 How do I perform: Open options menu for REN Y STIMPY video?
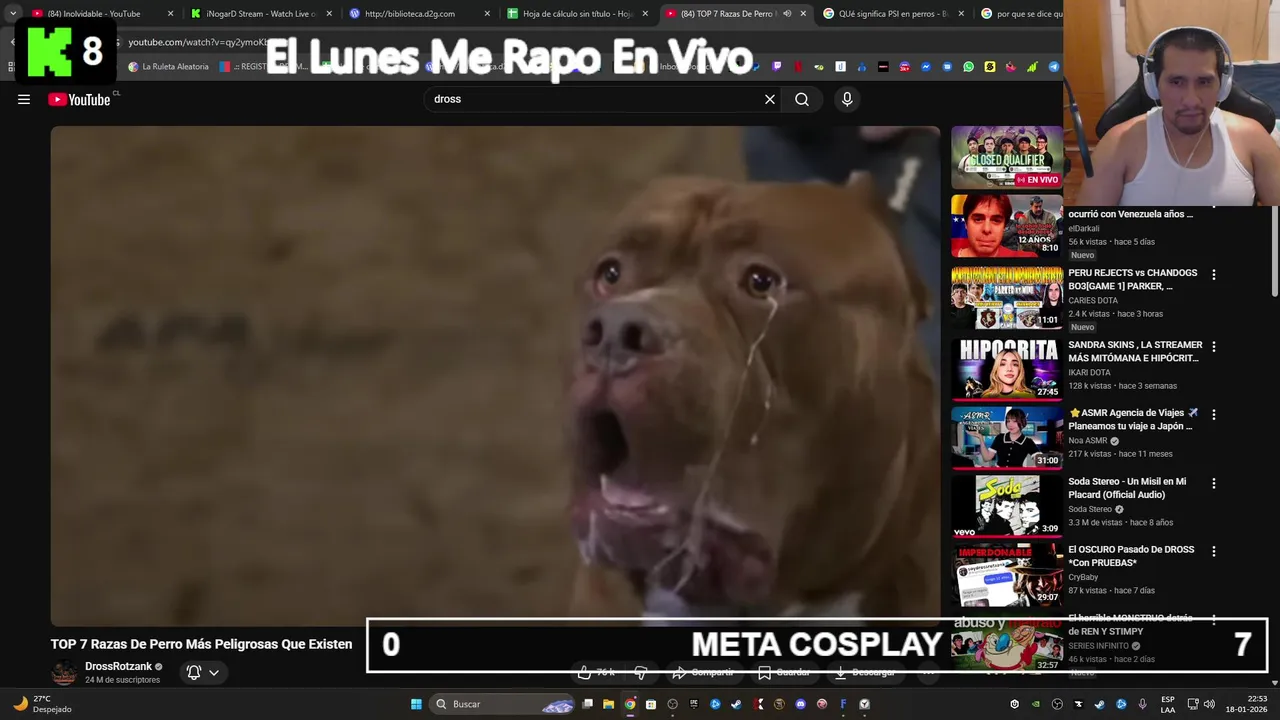click(1214, 621)
